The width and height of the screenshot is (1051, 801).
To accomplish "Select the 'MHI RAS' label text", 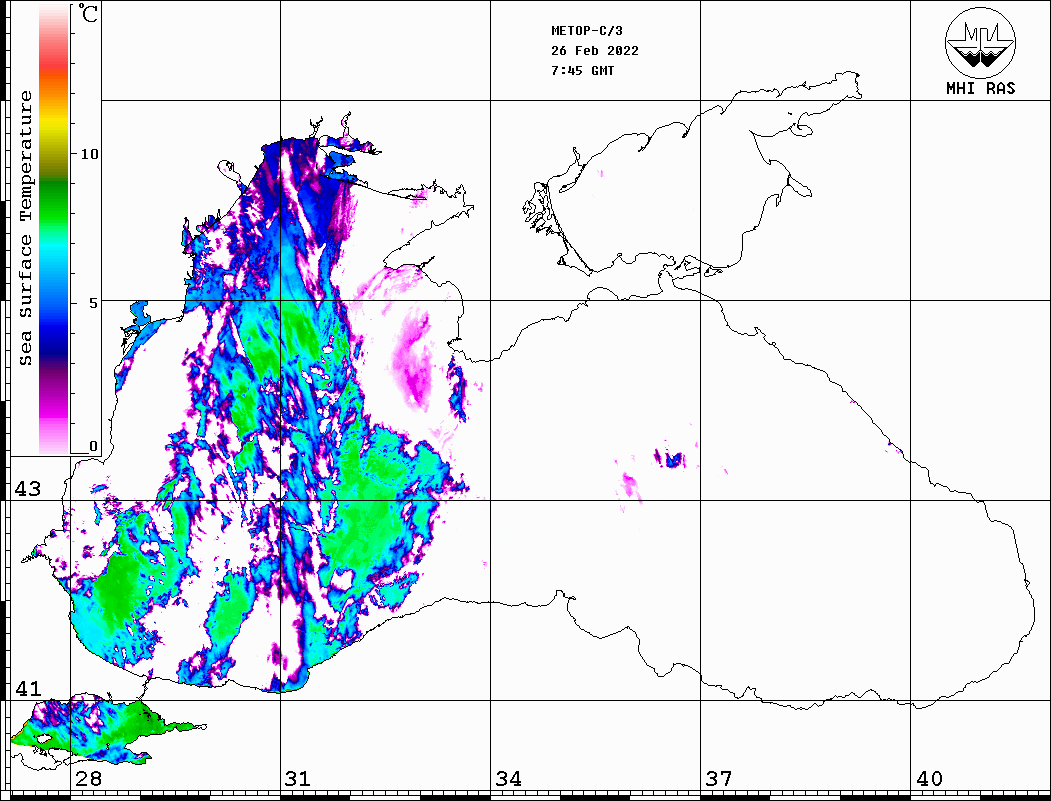I will [980, 88].
